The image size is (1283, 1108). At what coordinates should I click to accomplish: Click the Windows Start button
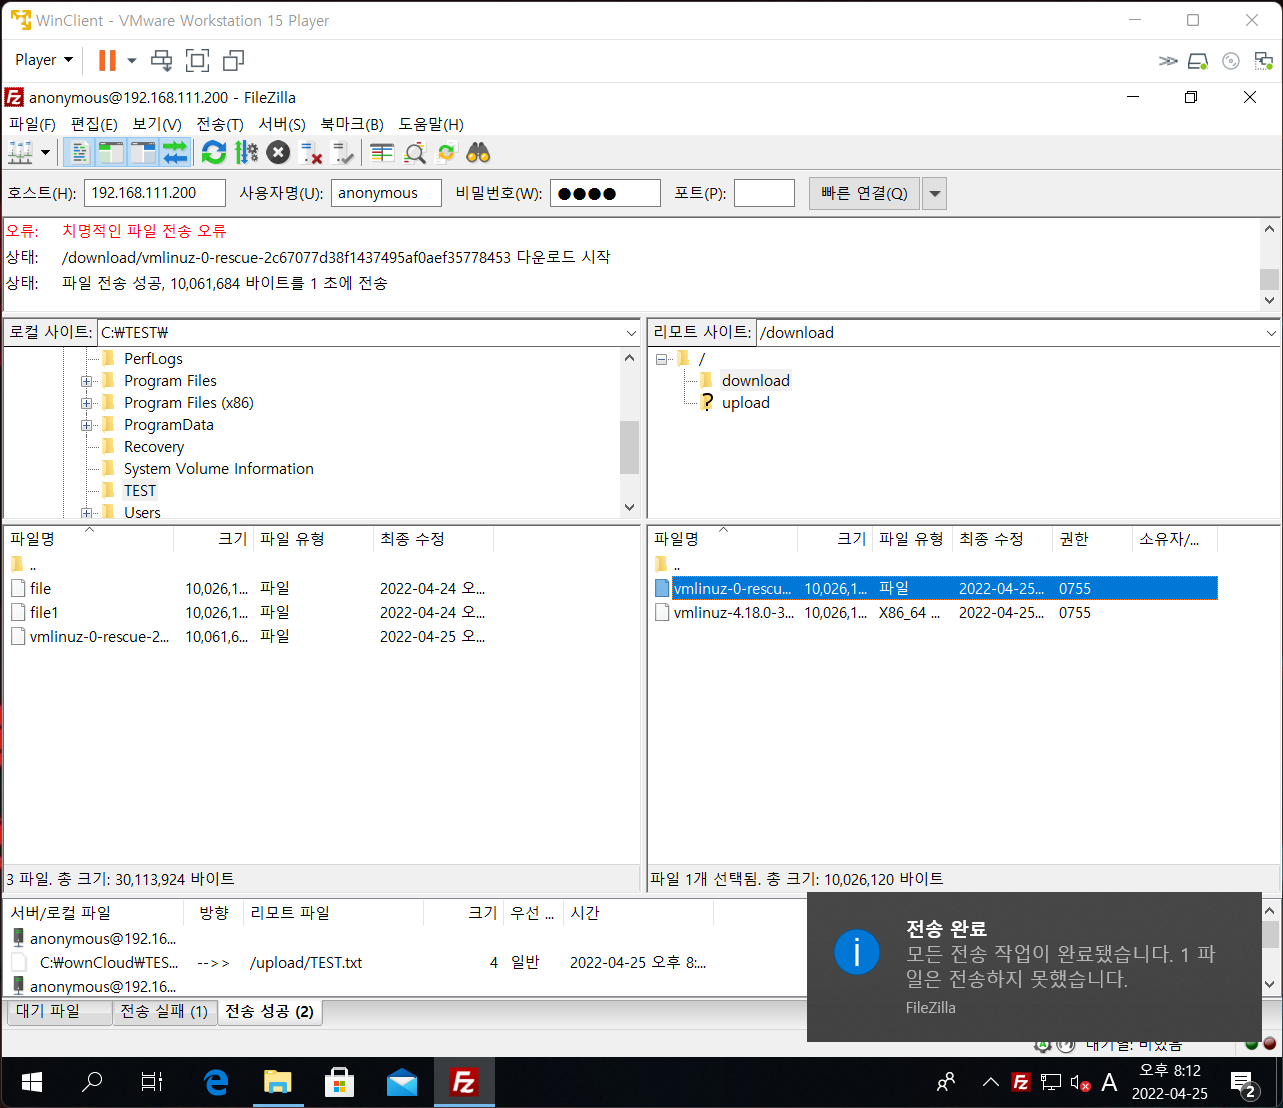point(32,1082)
